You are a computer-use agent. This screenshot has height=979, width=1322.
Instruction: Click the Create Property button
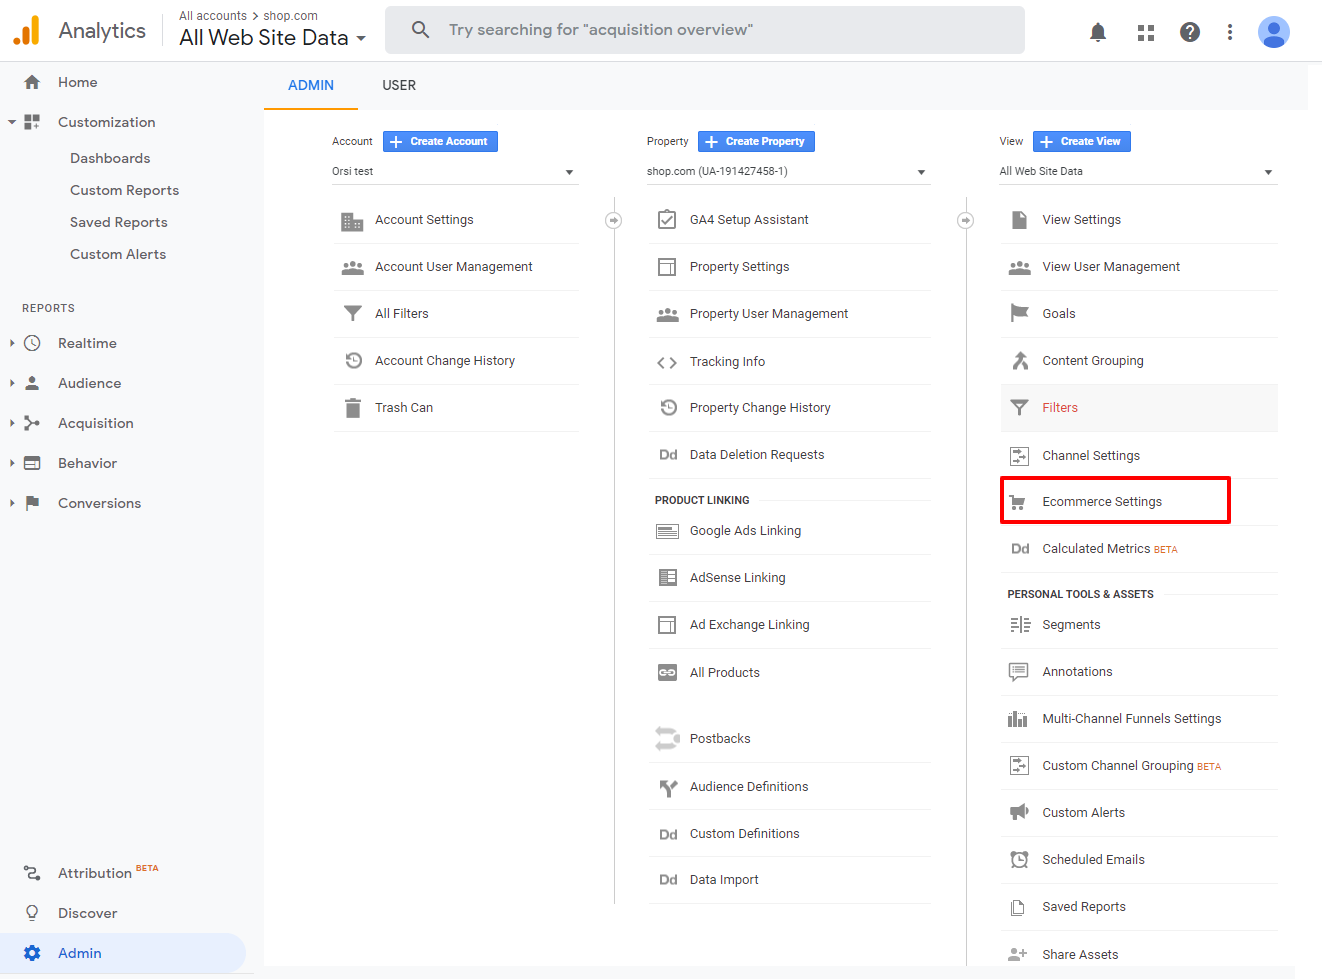click(x=756, y=141)
